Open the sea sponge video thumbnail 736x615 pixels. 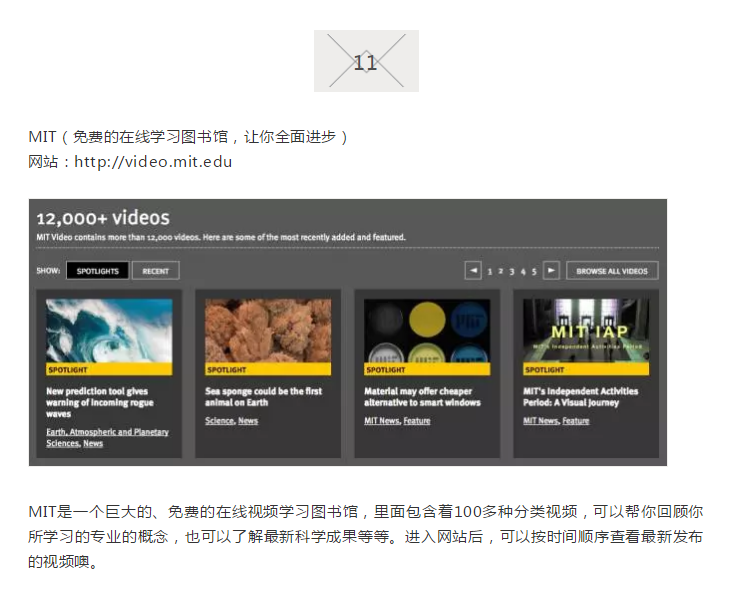268,331
